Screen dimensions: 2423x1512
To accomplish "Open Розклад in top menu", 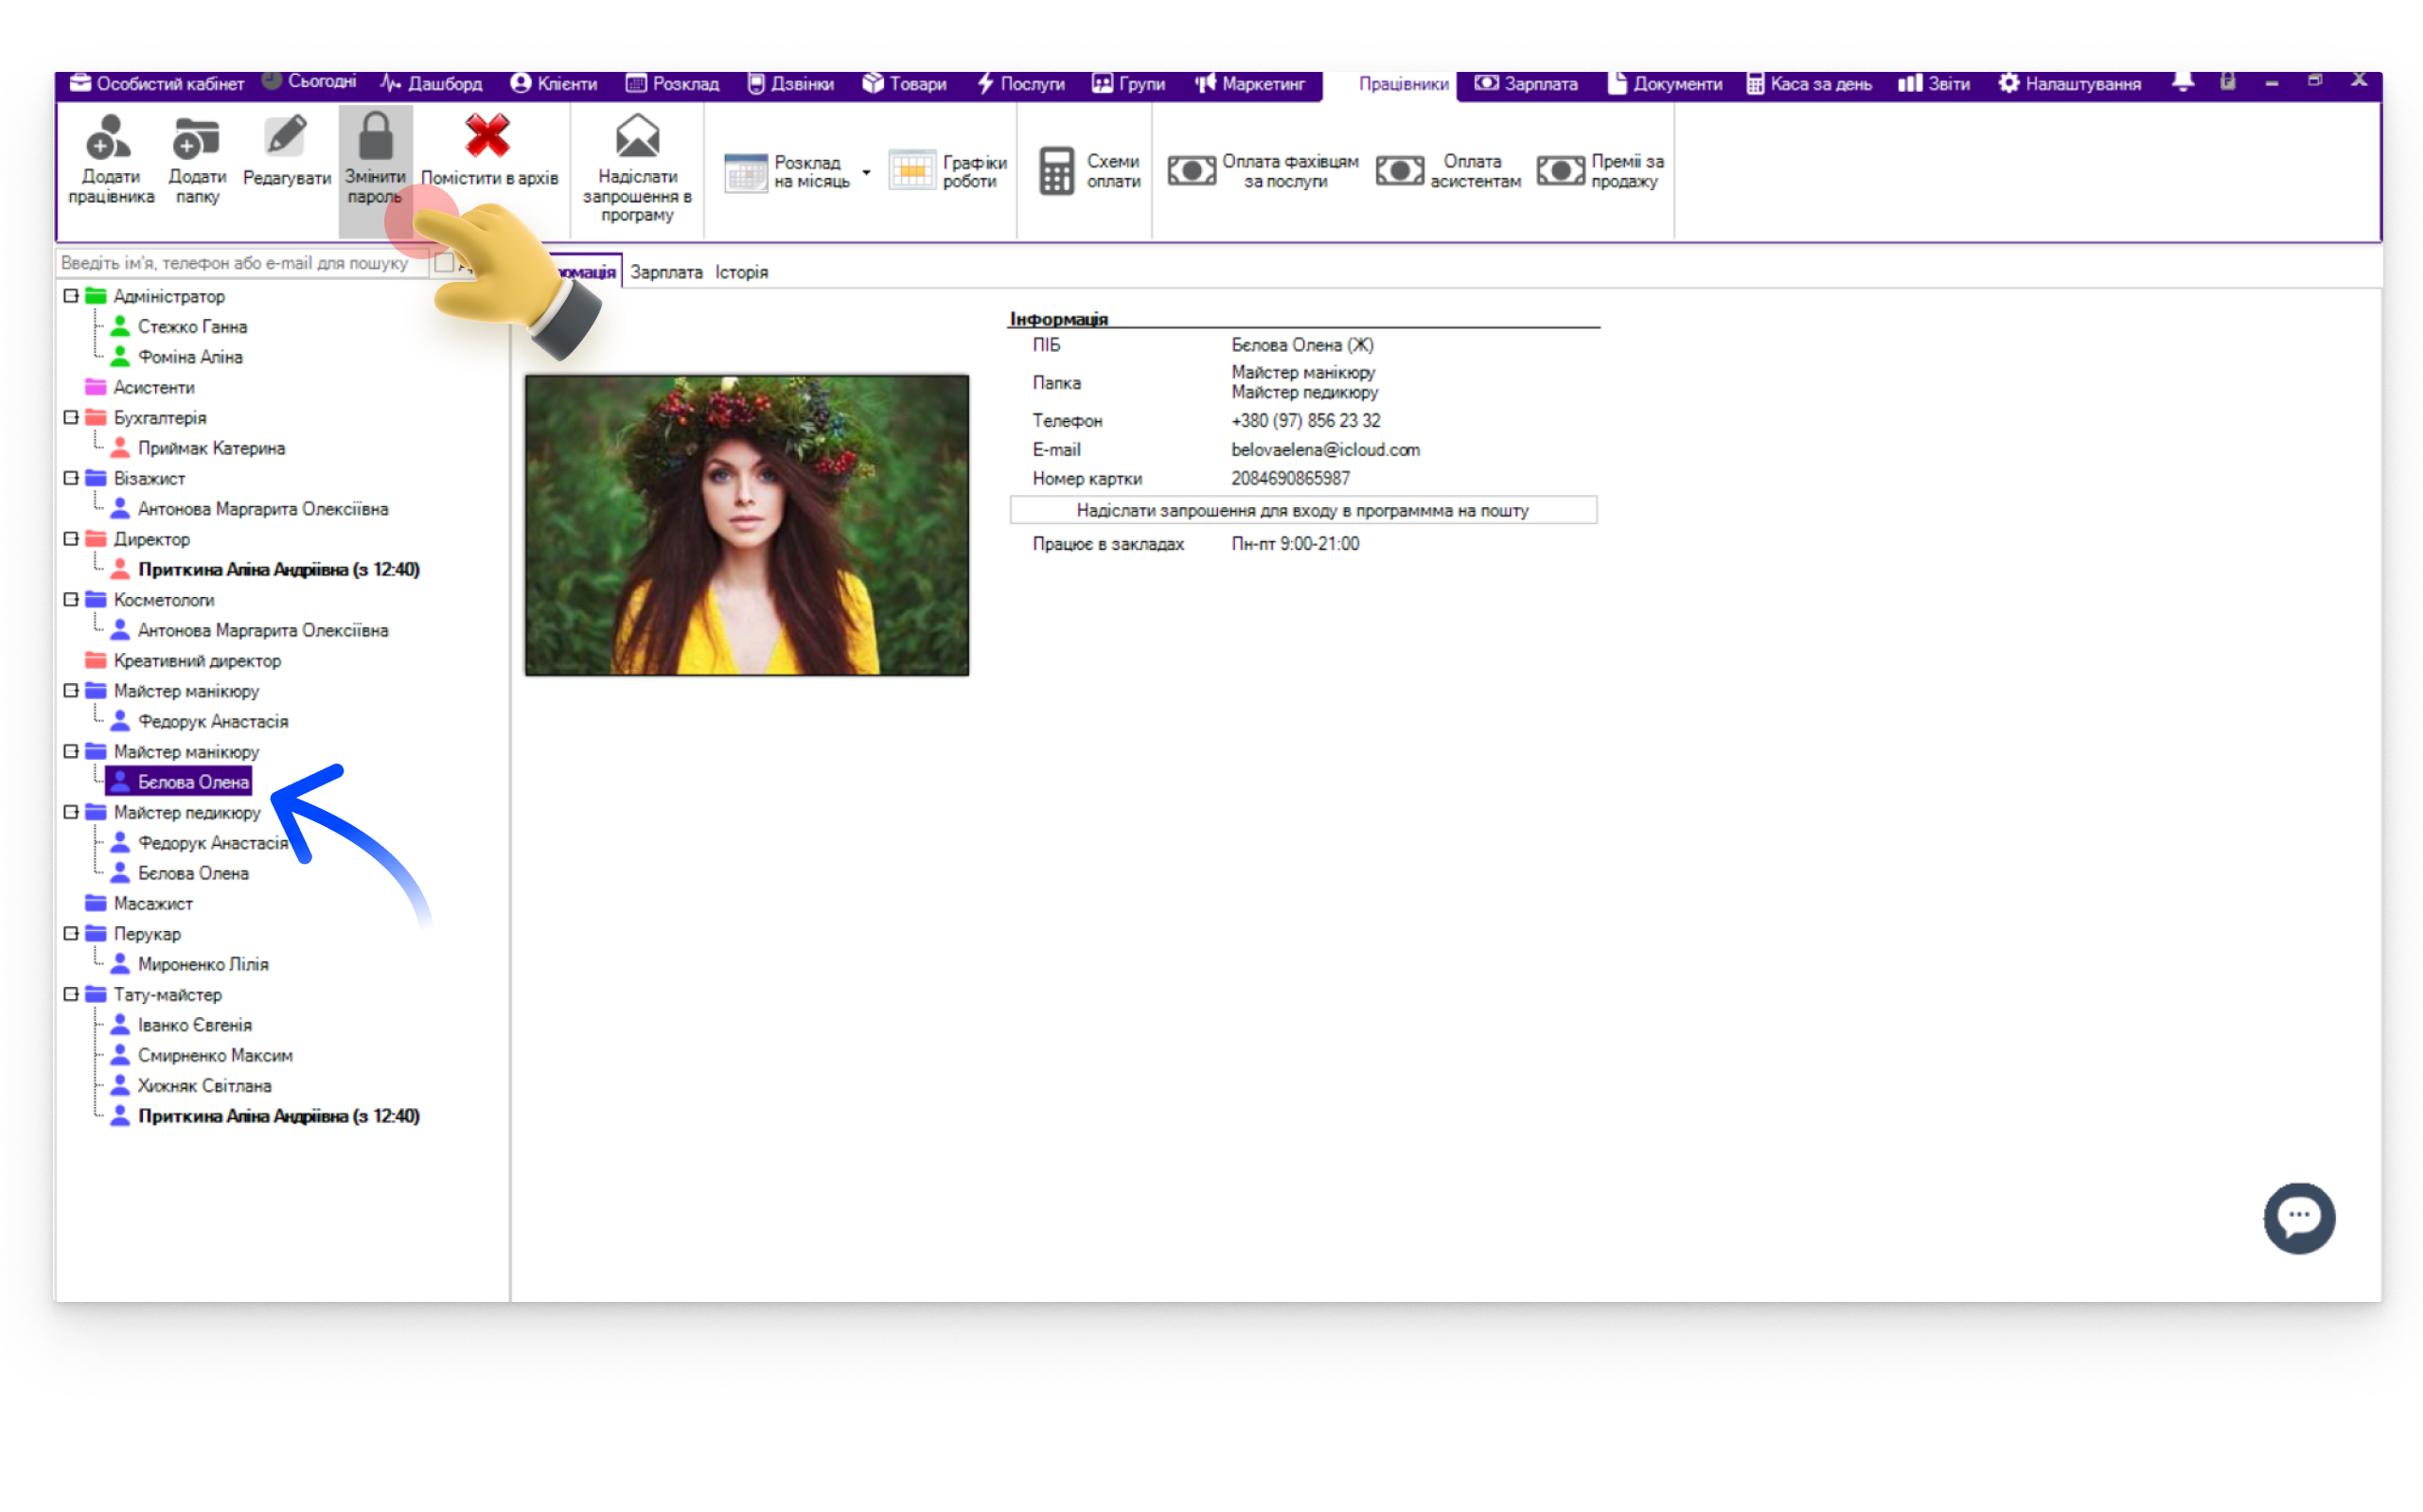I will pos(672,84).
